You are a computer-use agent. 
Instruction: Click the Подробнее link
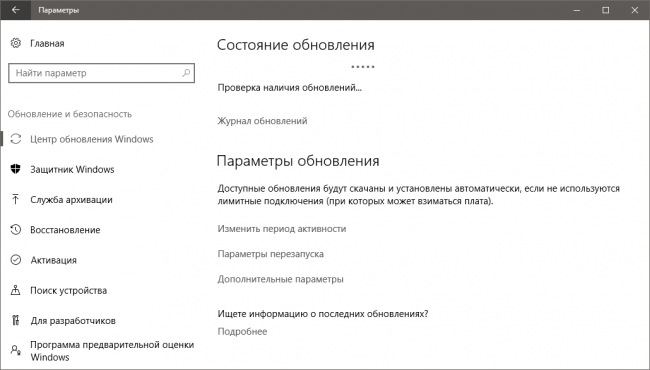pyautogui.click(x=243, y=331)
